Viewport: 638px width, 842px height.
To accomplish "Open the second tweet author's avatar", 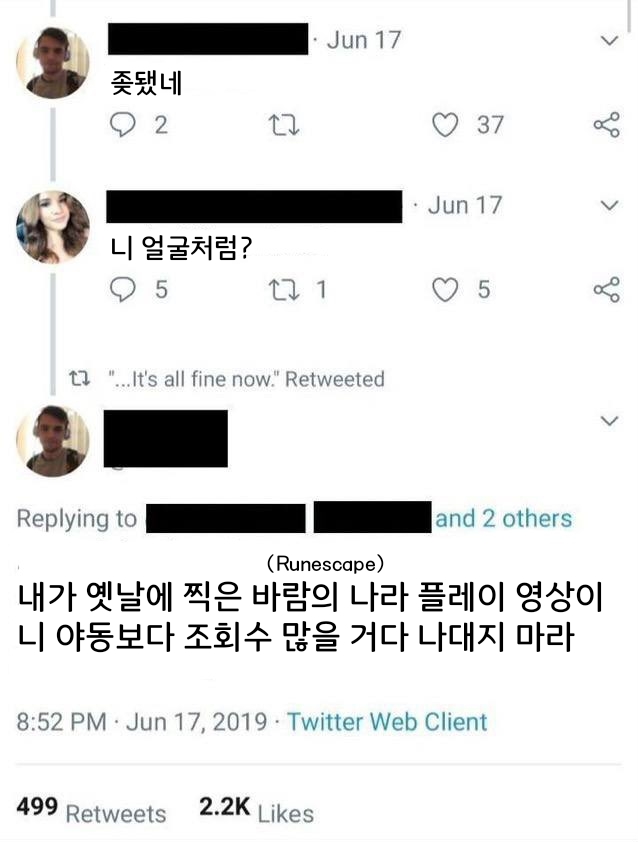I will 52,227.
